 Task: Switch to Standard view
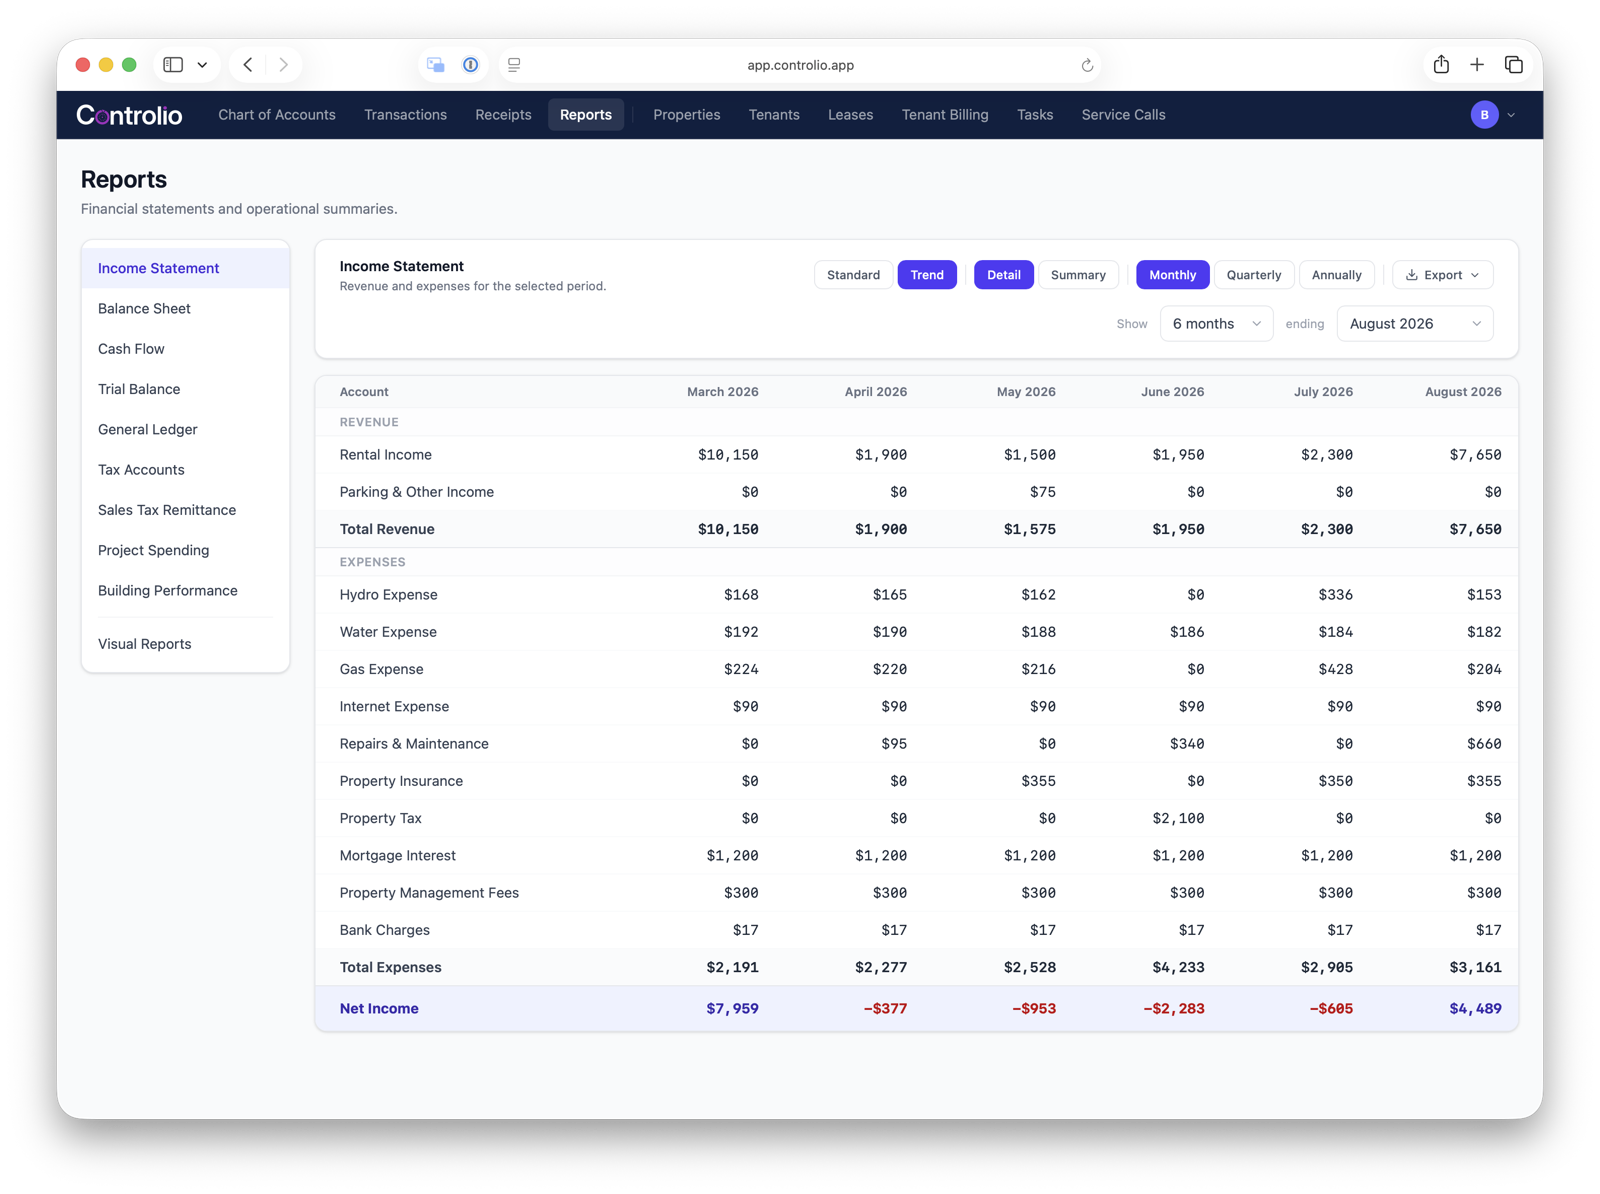853,275
